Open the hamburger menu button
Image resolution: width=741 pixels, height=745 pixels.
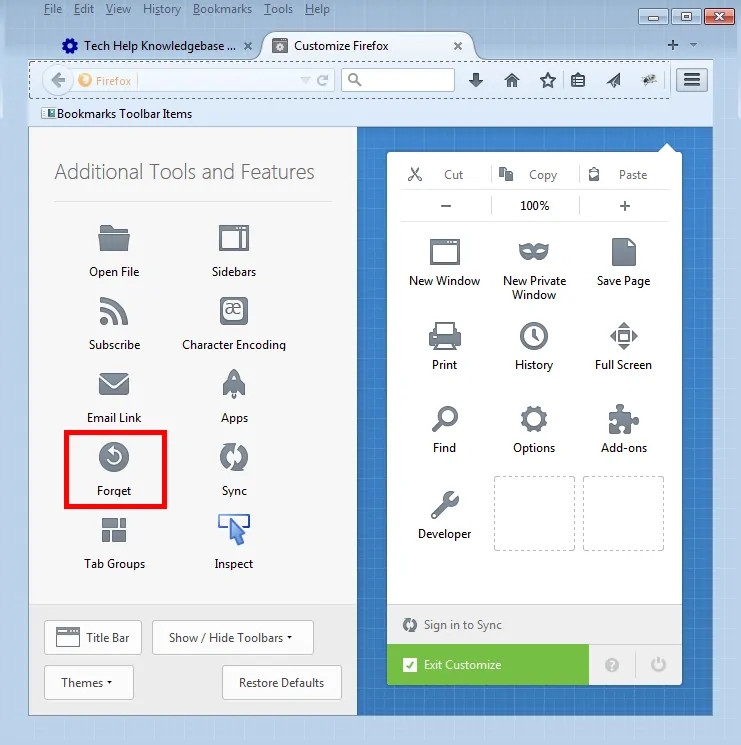pos(692,80)
